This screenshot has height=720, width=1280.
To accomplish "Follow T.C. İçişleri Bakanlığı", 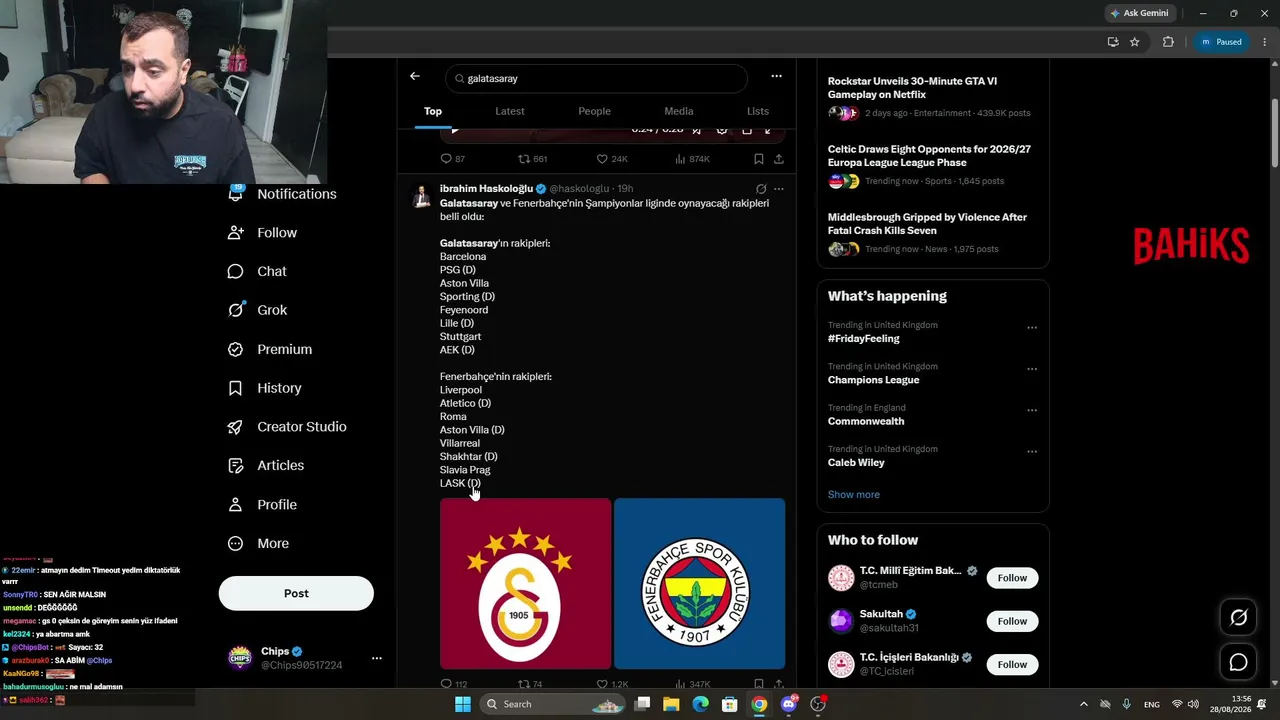I will (1012, 664).
